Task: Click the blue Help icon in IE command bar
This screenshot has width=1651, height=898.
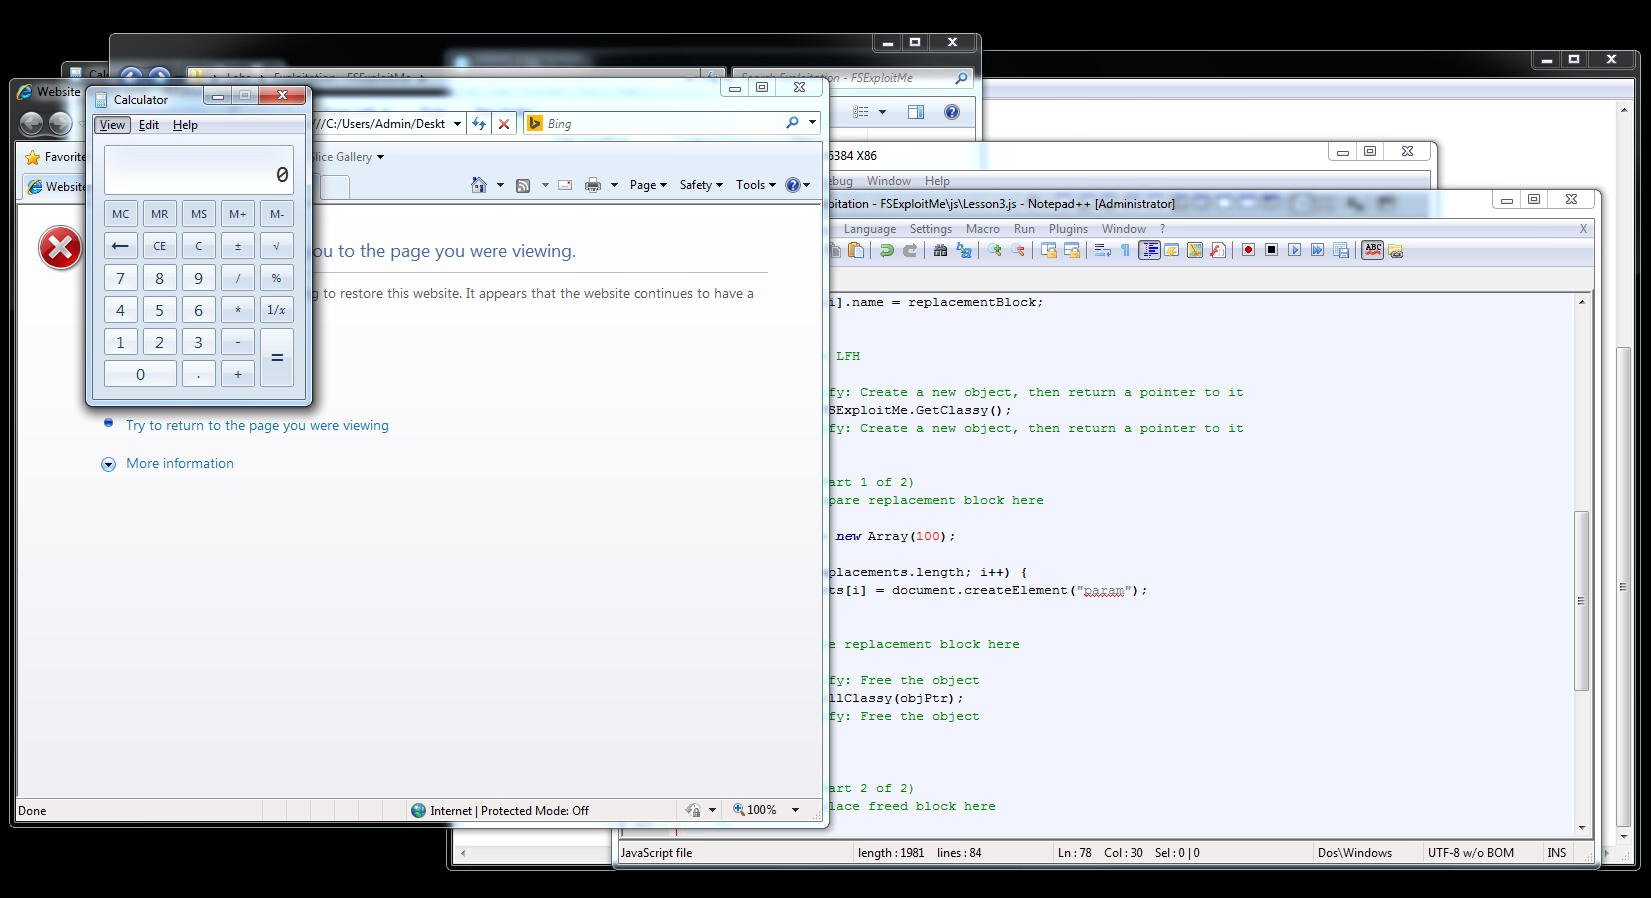Action: 793,185
